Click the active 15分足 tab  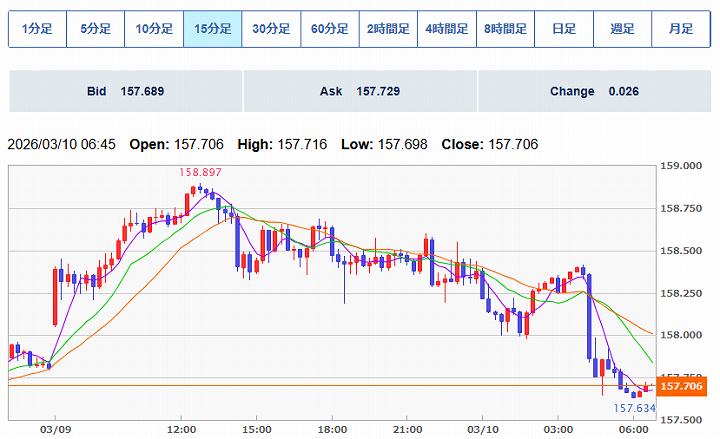tap(212, 29)
